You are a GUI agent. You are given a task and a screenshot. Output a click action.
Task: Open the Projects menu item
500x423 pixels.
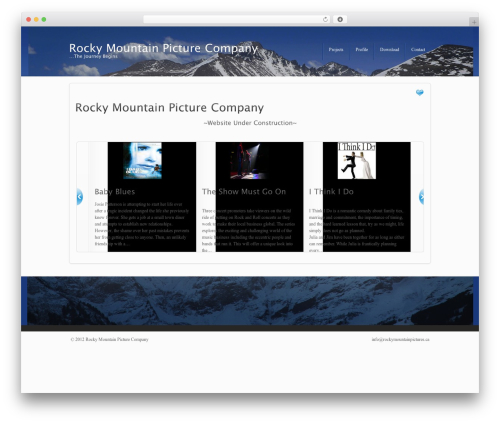tap(336, 50)
